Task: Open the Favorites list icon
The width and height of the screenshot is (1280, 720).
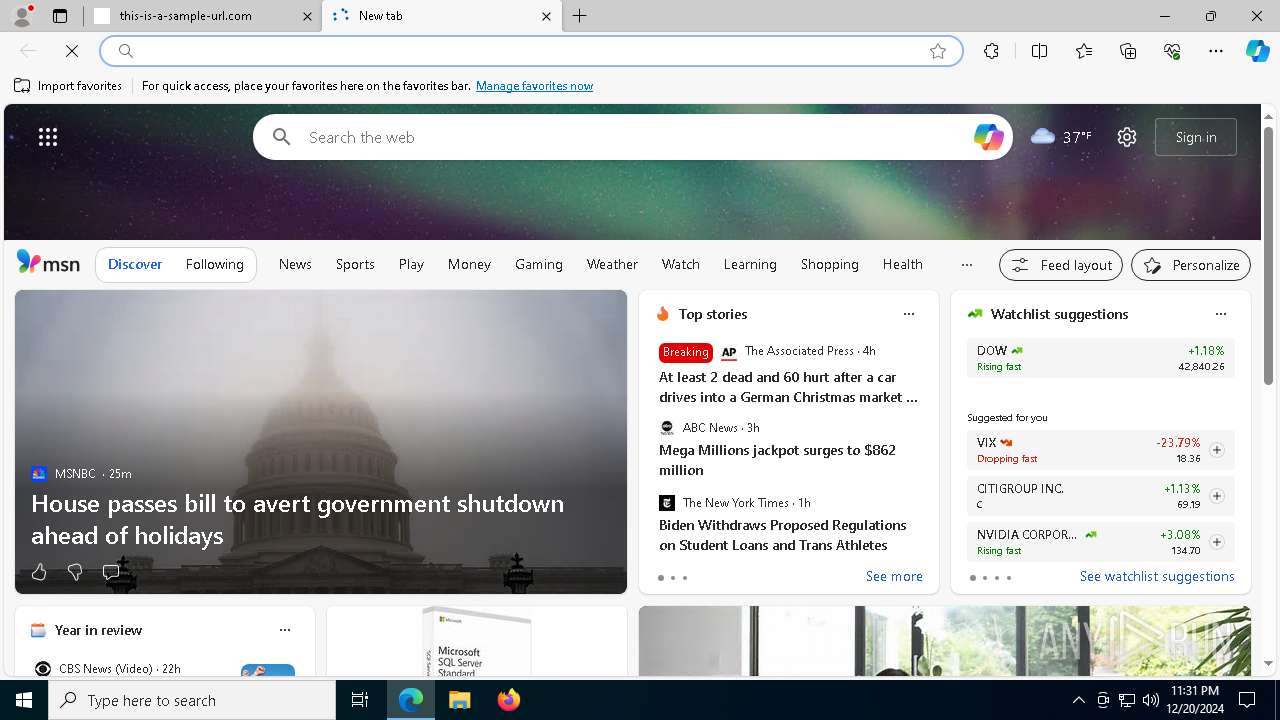Action: coord(1084,51)
